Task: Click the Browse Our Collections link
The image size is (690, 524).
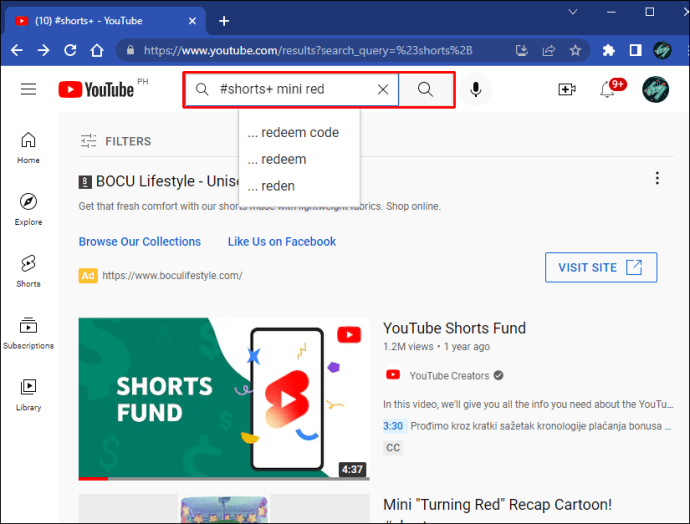Action: [139, 242]
